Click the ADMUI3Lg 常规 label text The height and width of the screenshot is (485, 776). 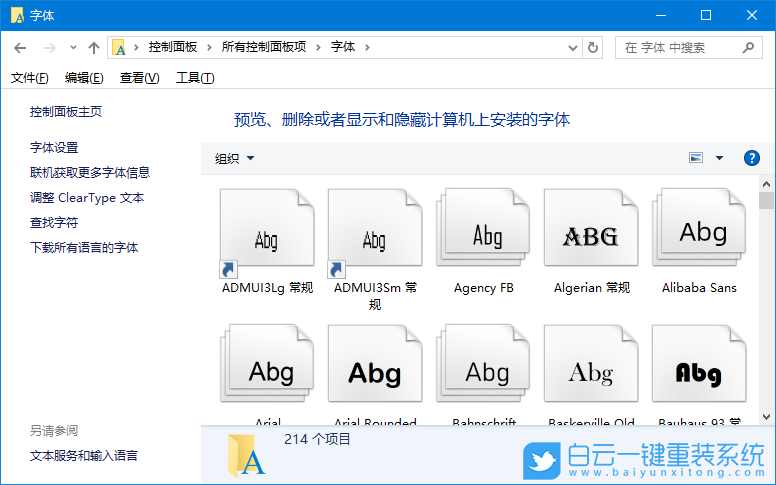click(x=267, y=288)
